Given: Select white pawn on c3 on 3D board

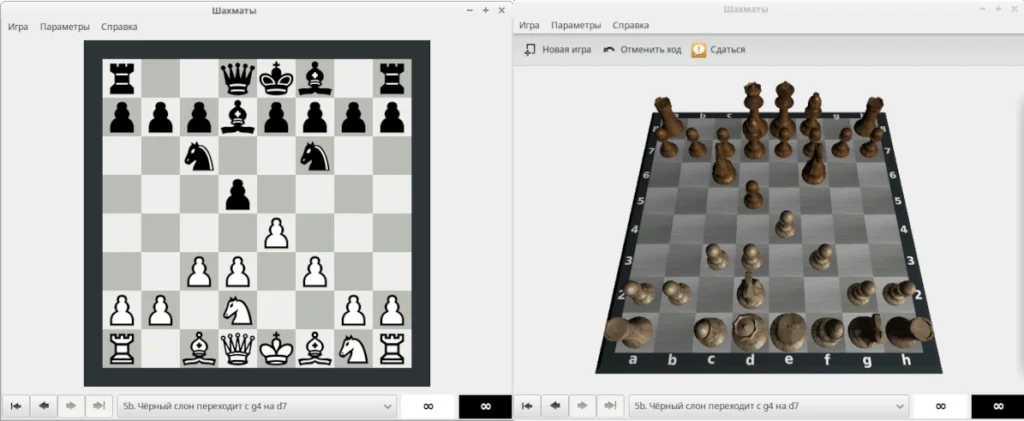Looking at the screenshot, I should pyautogui.click(x=716, y=257).
